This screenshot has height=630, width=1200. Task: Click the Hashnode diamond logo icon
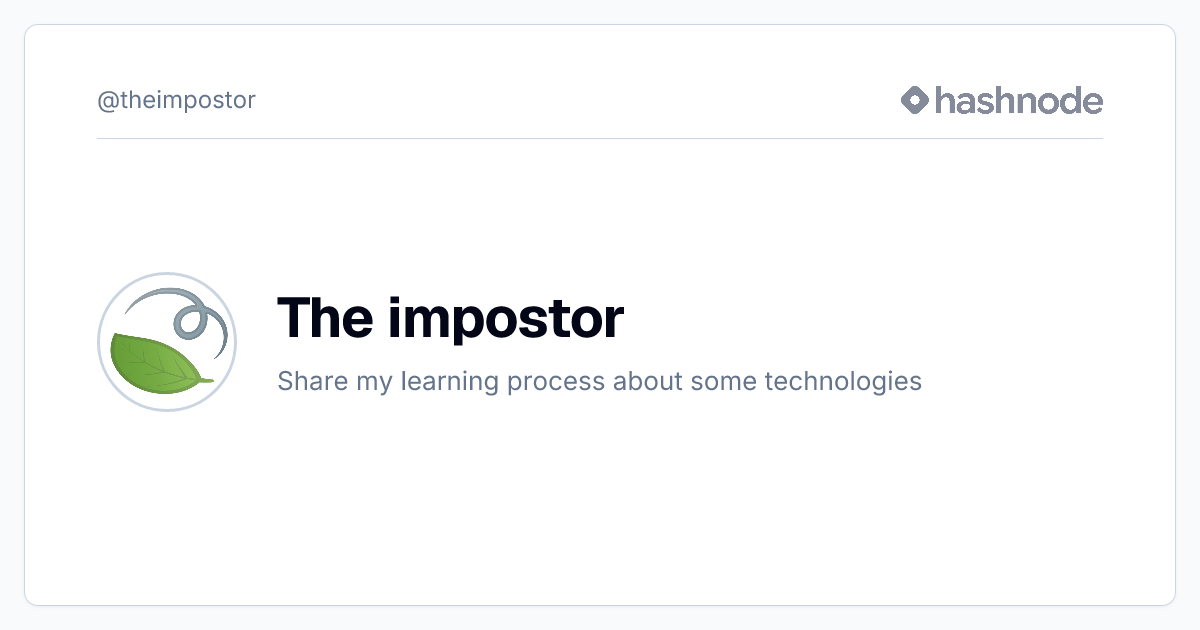(915, 100)
